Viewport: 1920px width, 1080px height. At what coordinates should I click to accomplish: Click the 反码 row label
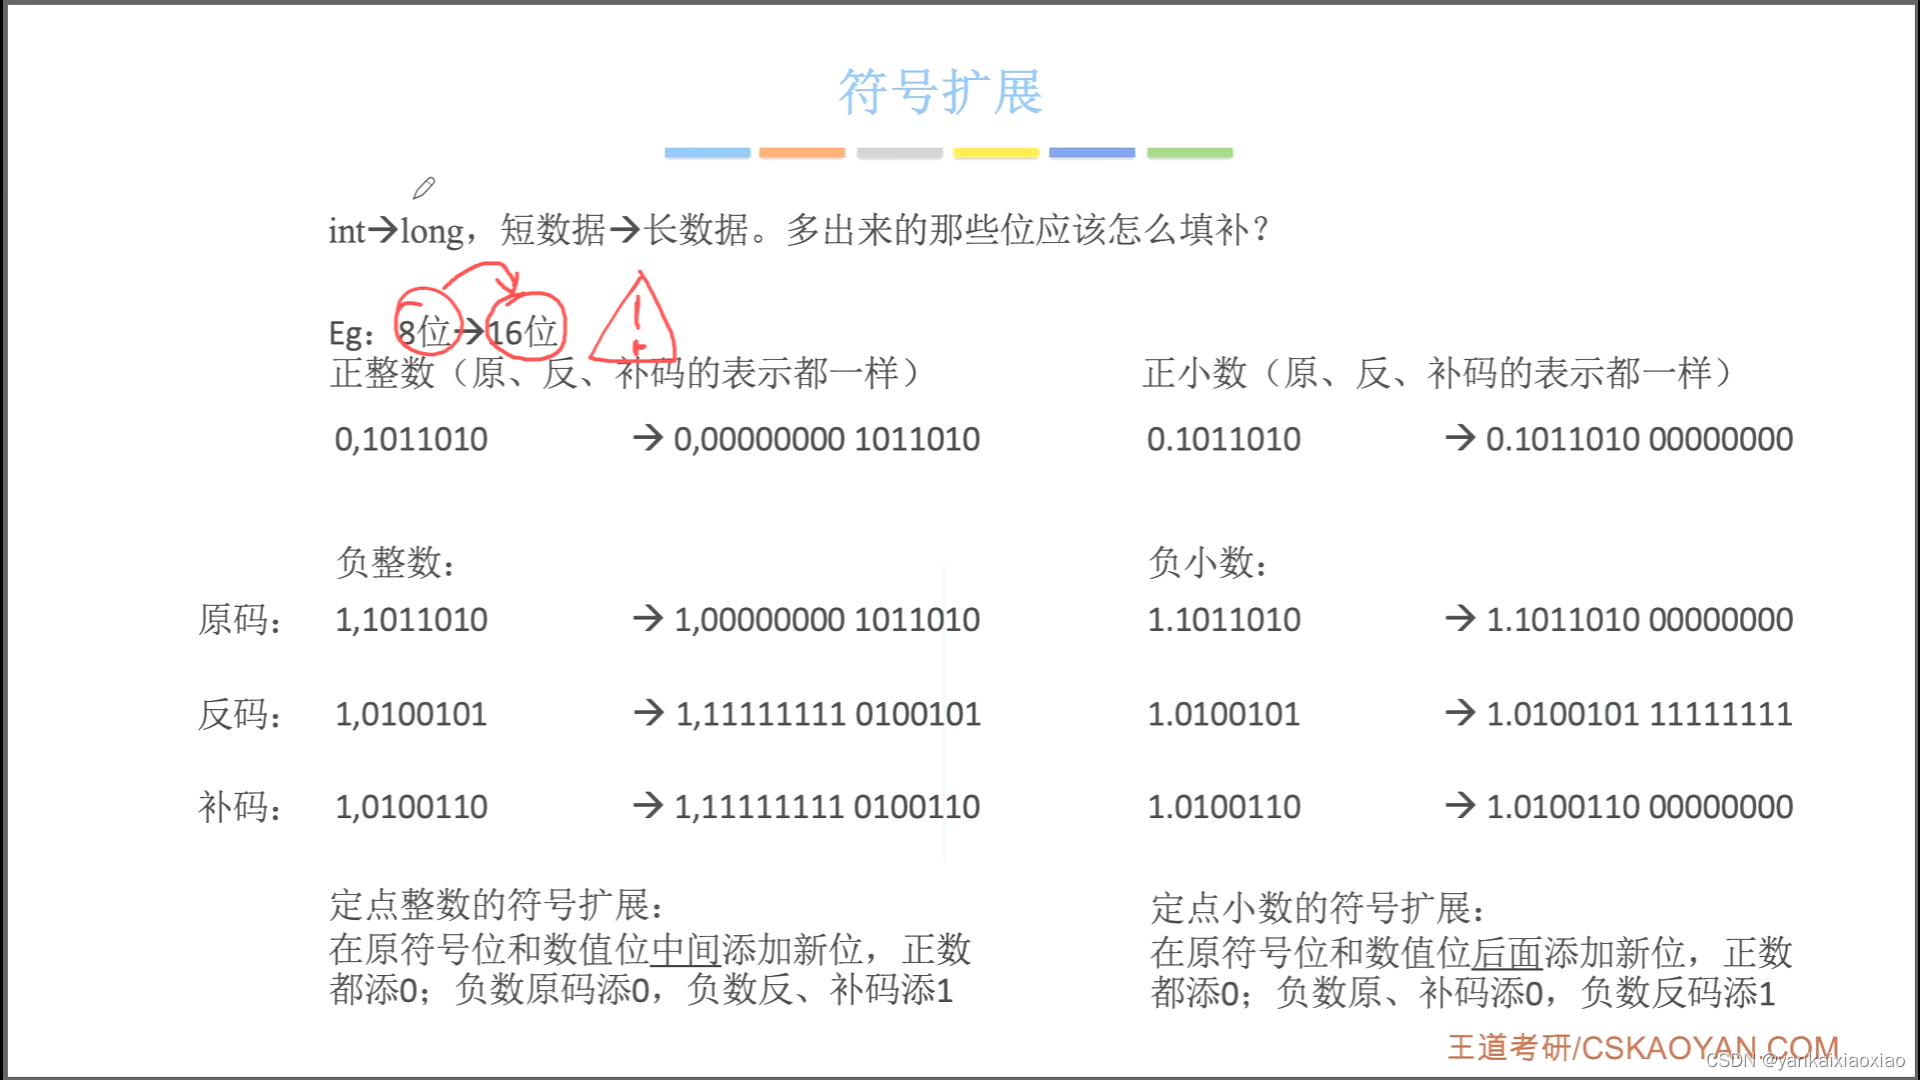tap(240, 714)
